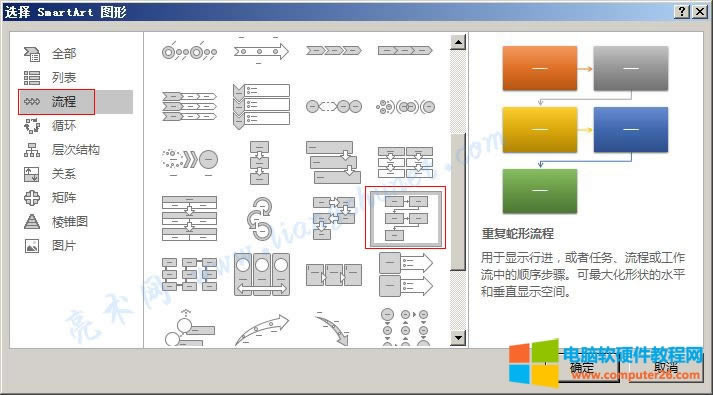Pick the repeating bending process layout thumbnail
This screenshot has height=395, width=713.
pyautogui.click(x=406, y=218)
